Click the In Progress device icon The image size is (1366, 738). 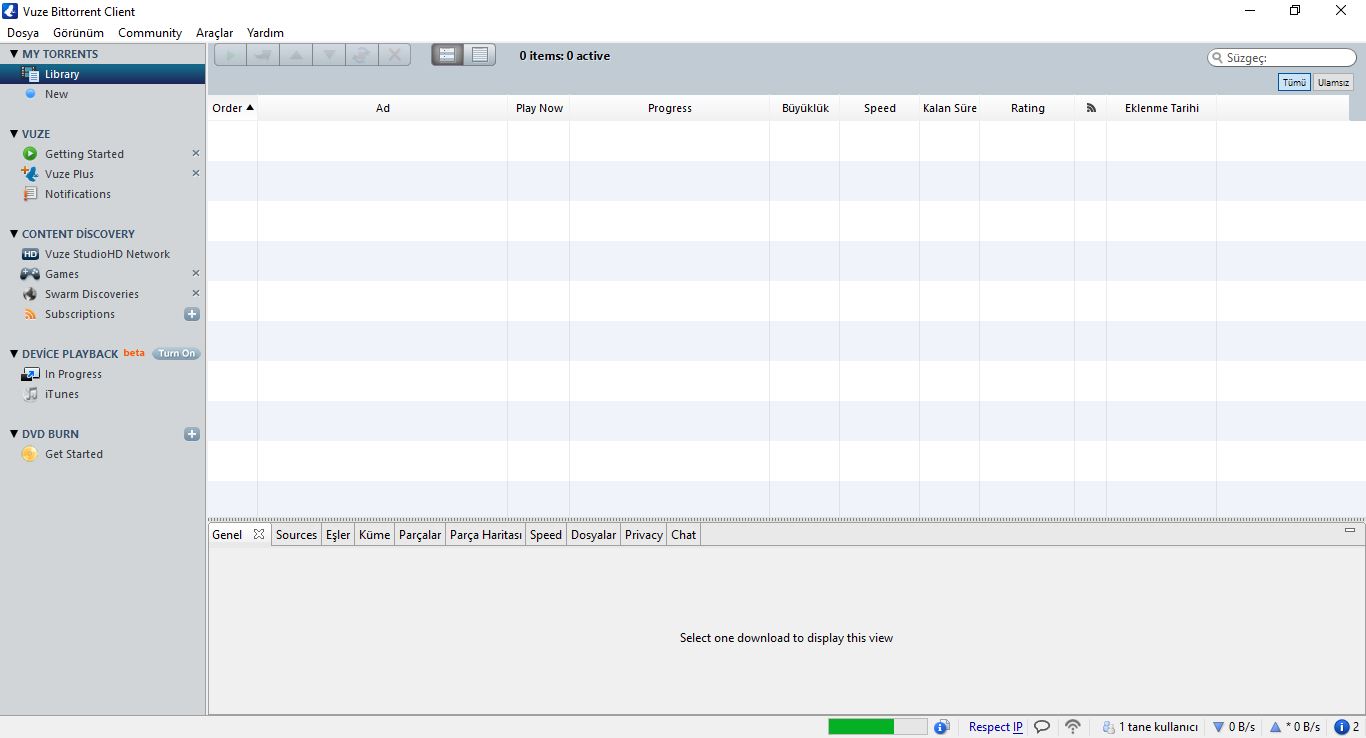[x=30, y=374]
